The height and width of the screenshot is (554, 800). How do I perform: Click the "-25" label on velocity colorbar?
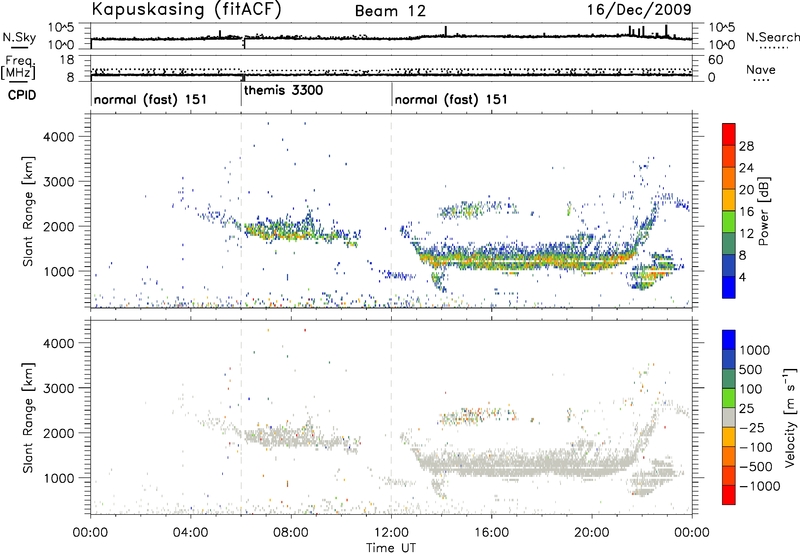point(752,428)
